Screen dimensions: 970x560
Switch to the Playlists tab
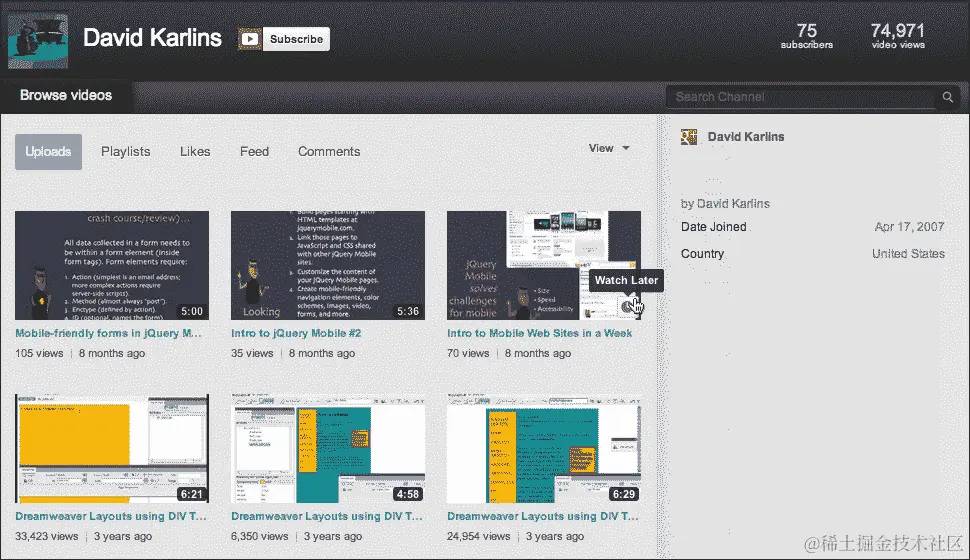(126, 152)
